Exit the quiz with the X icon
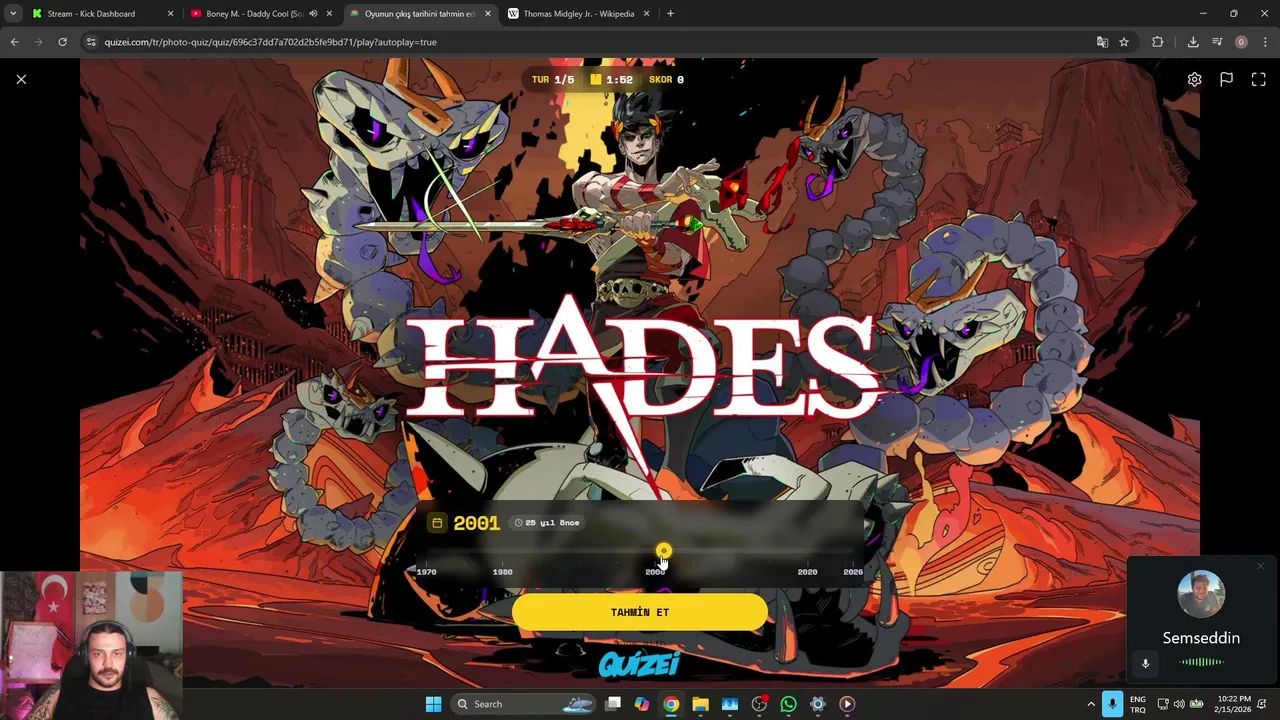 21,79
